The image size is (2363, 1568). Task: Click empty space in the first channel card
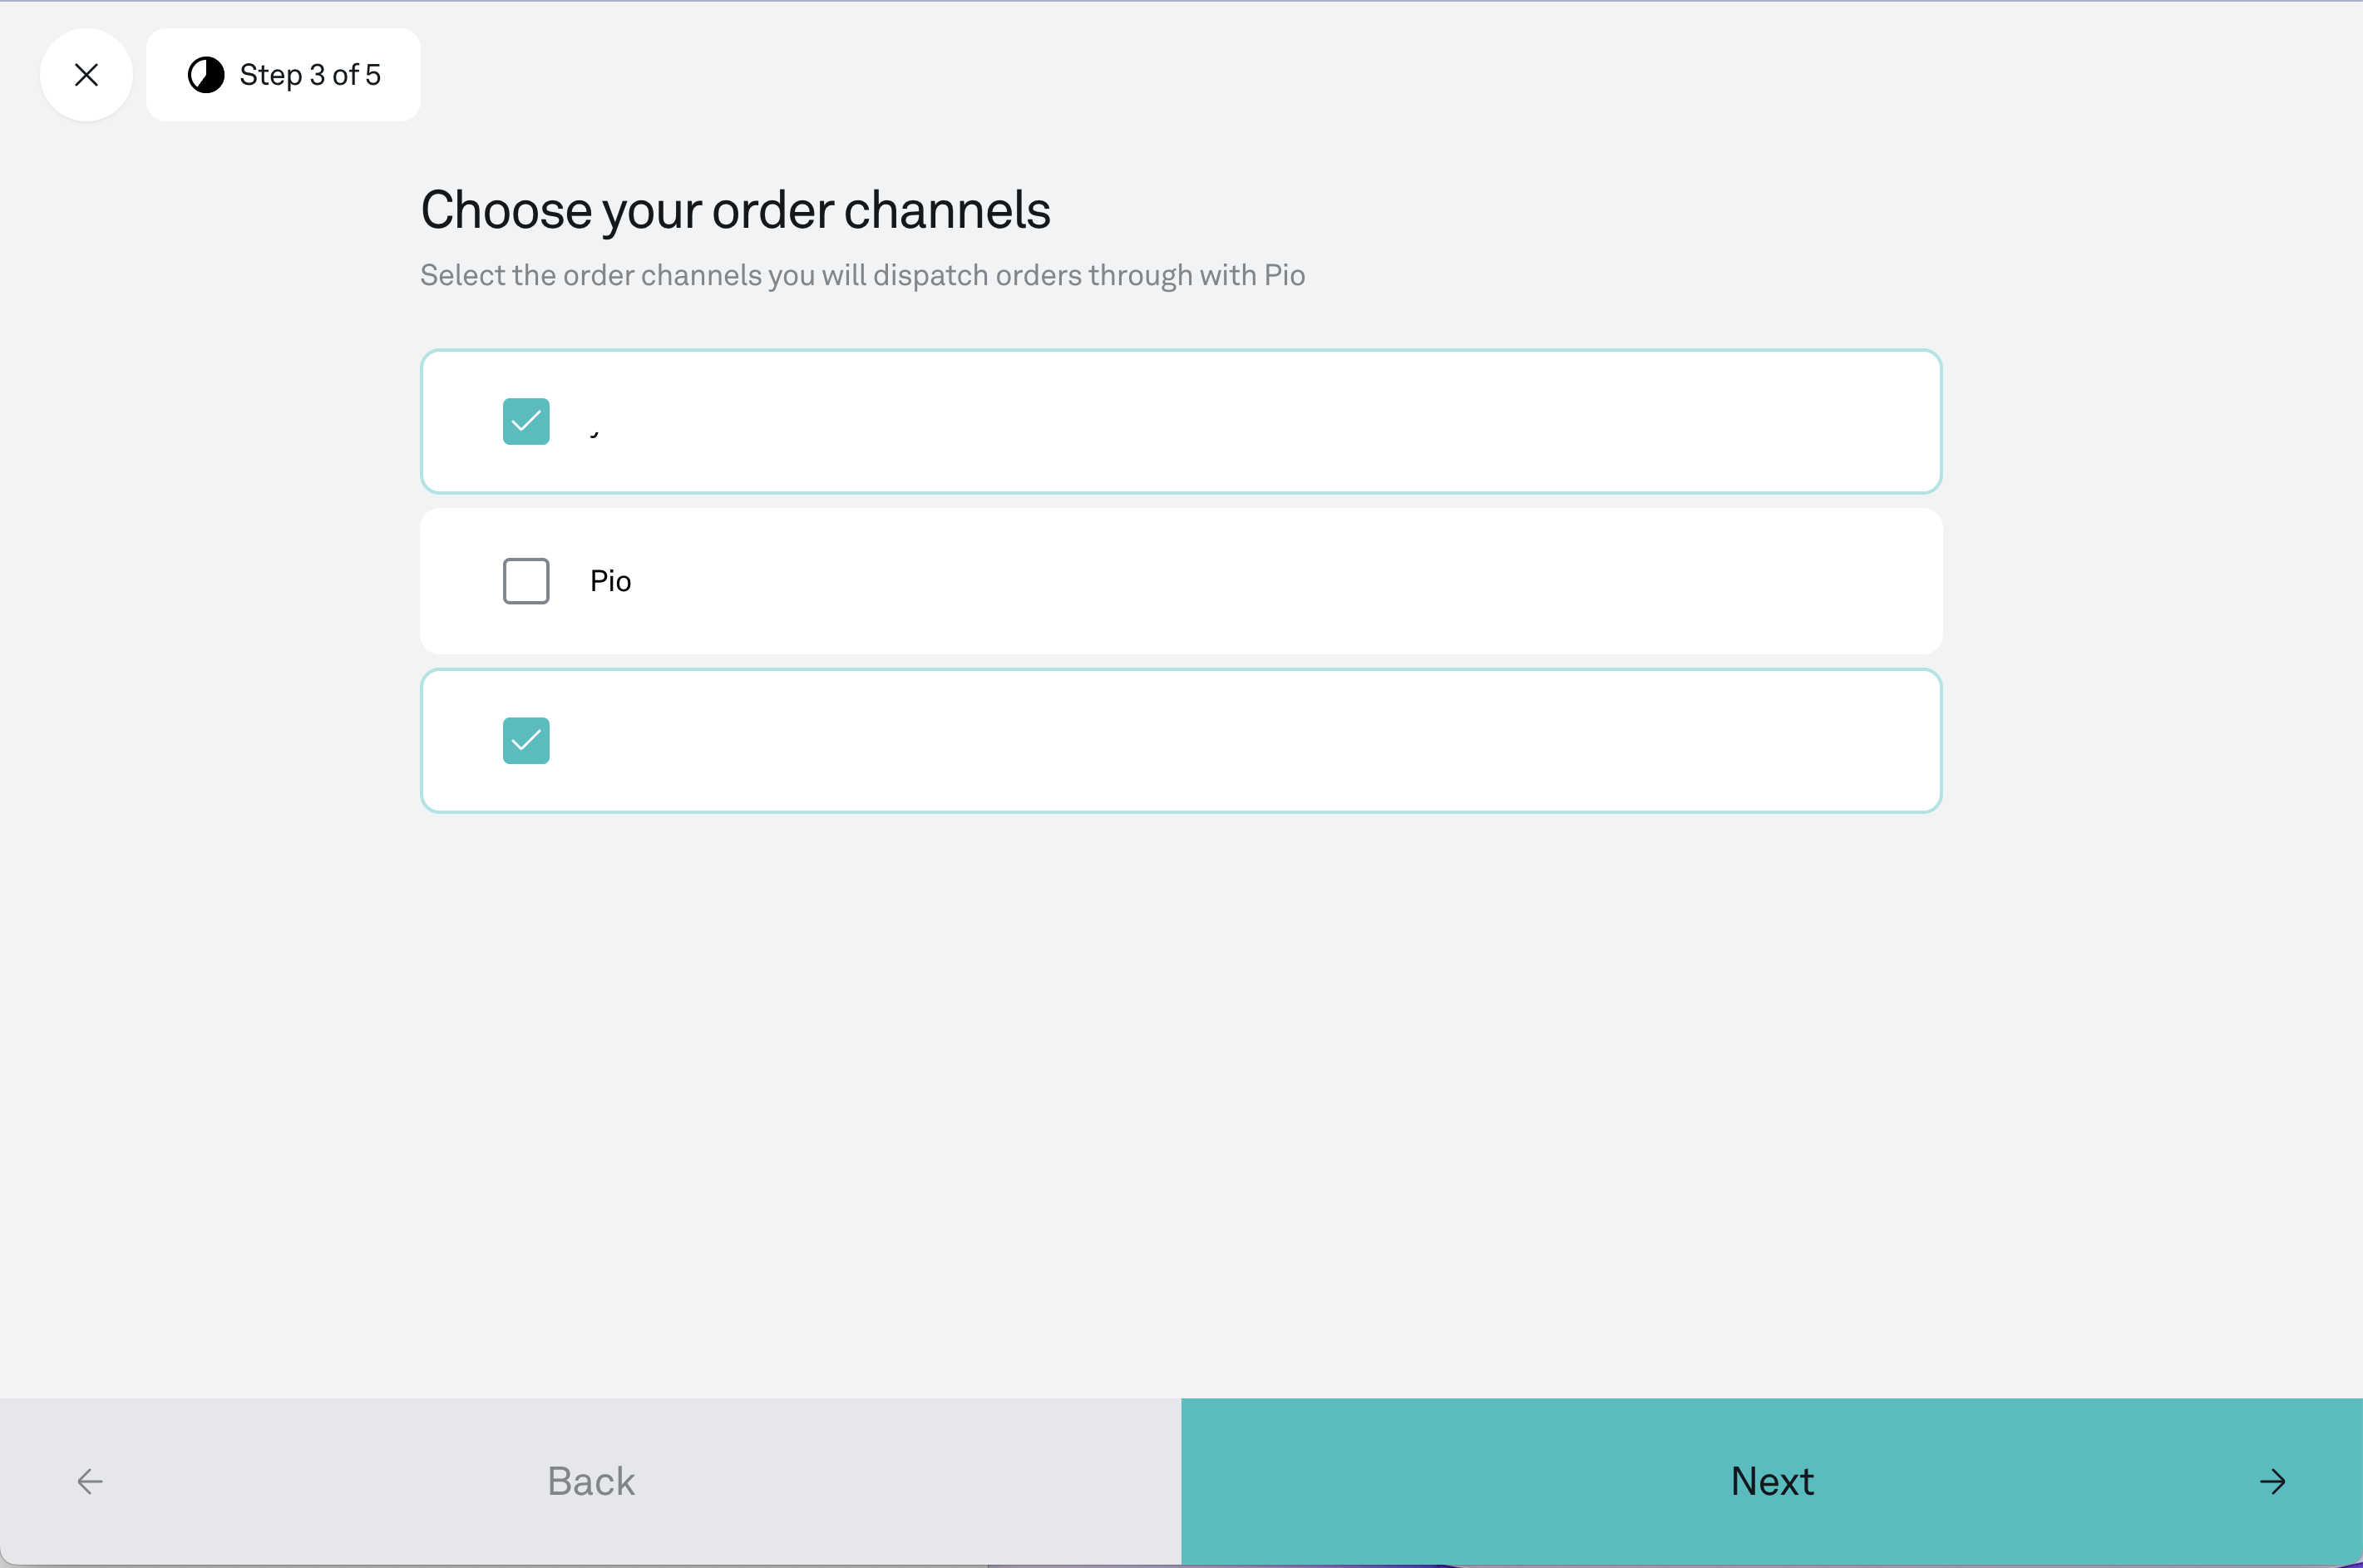click(x=1400, y=421)
